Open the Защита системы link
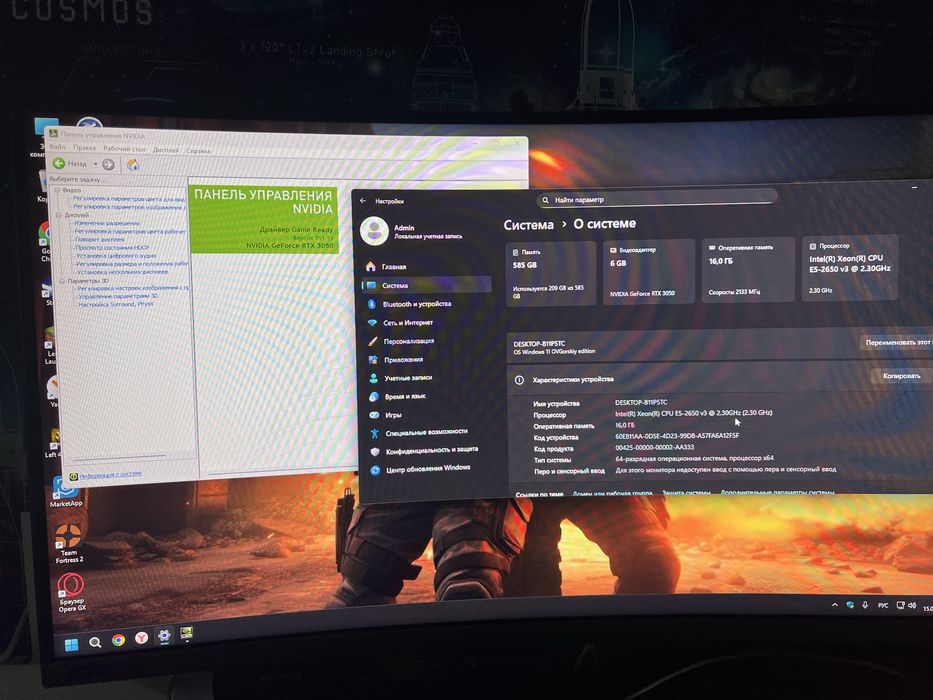 686,493
